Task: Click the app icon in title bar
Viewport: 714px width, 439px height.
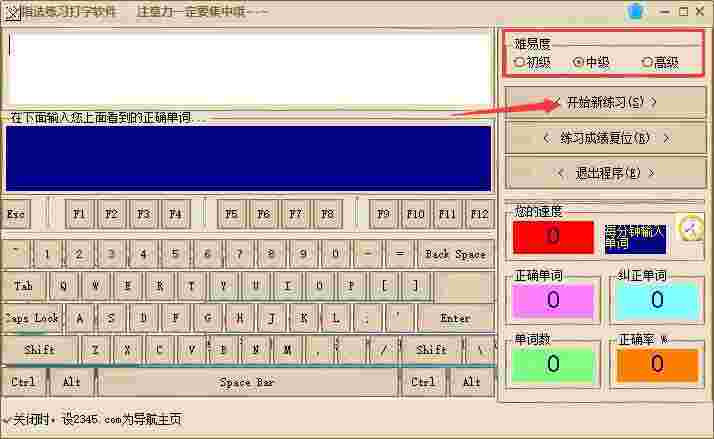Action: [12, 12]
